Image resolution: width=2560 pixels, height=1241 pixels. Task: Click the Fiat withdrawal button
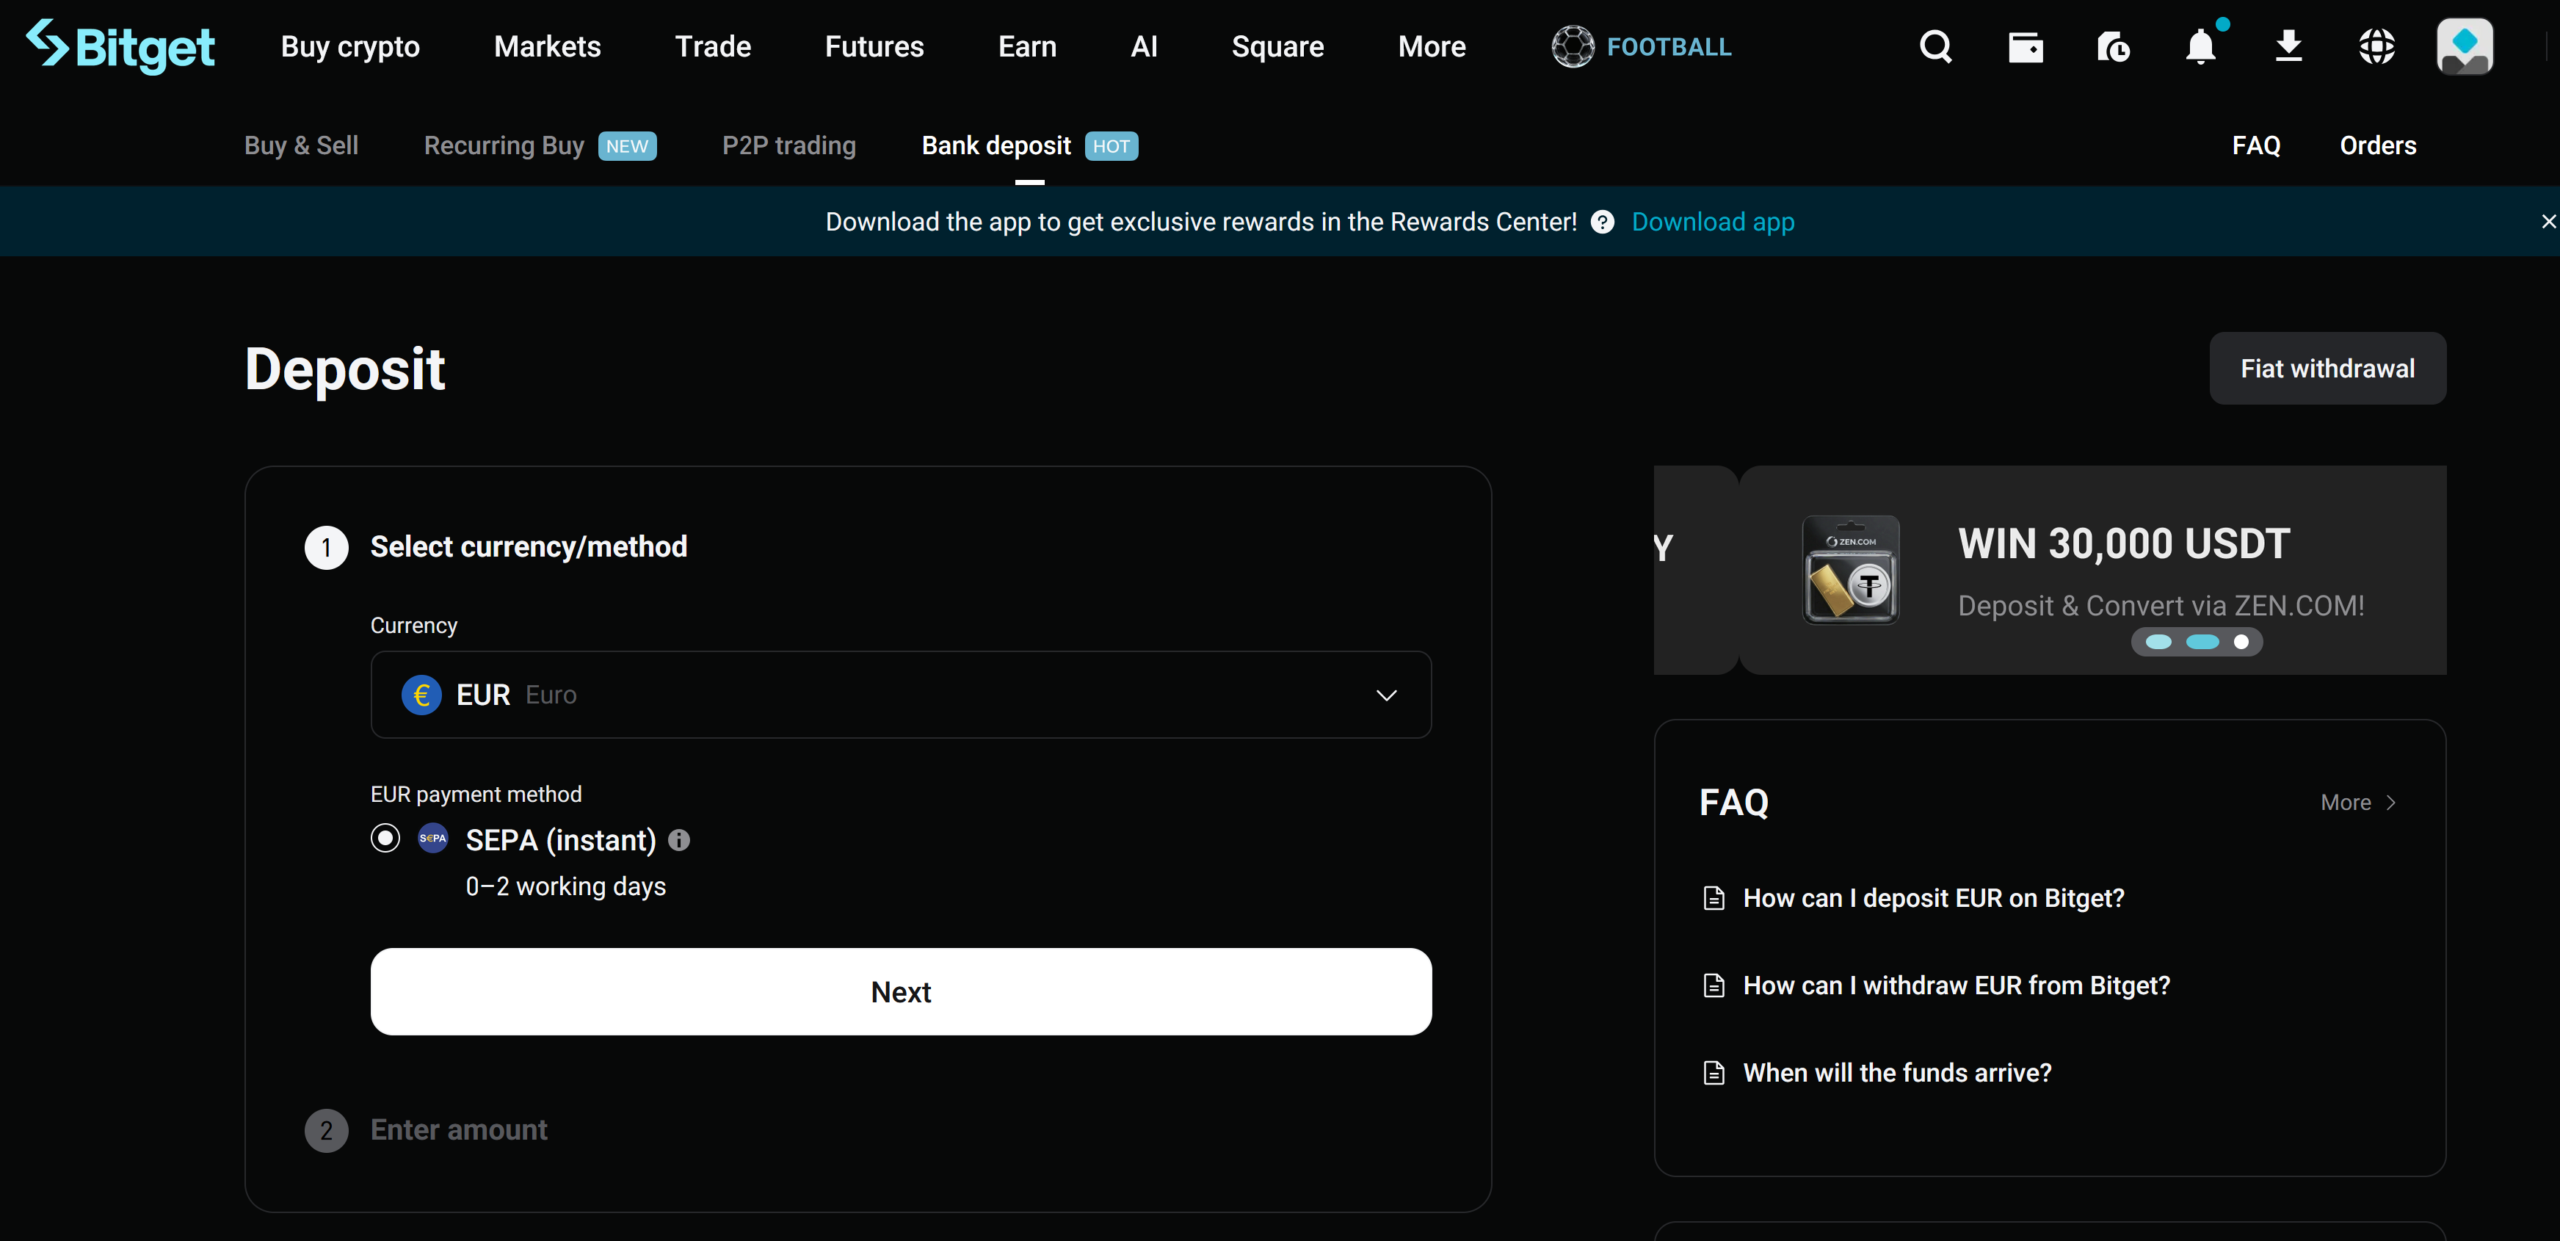click(2328, 369)
